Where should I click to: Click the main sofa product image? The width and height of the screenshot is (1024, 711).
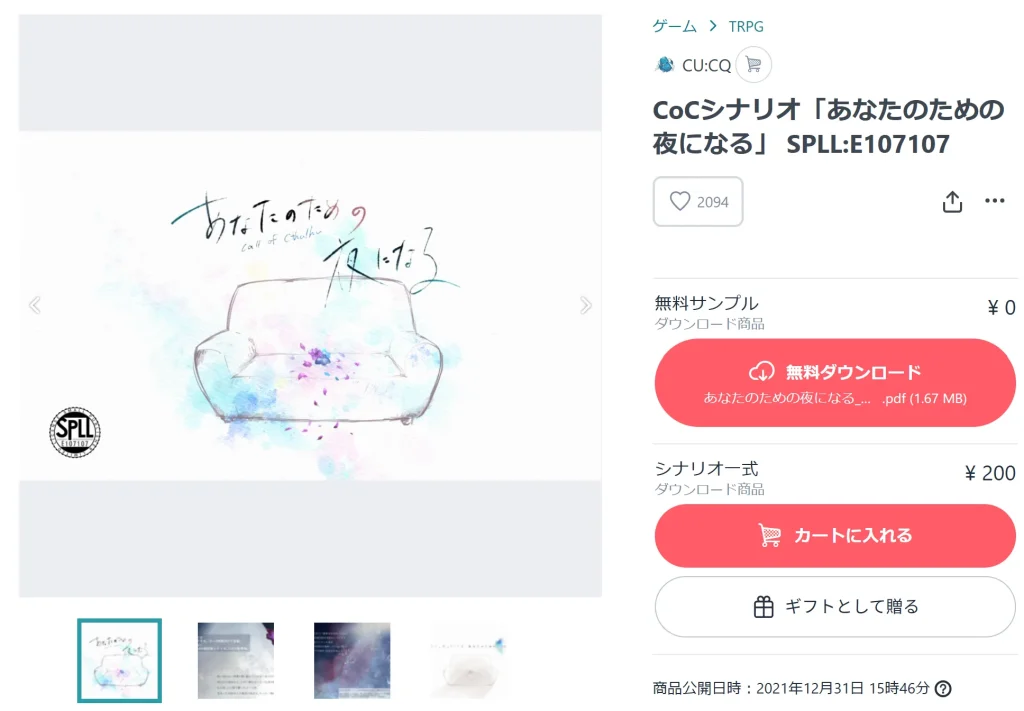[x=310, y=306]
